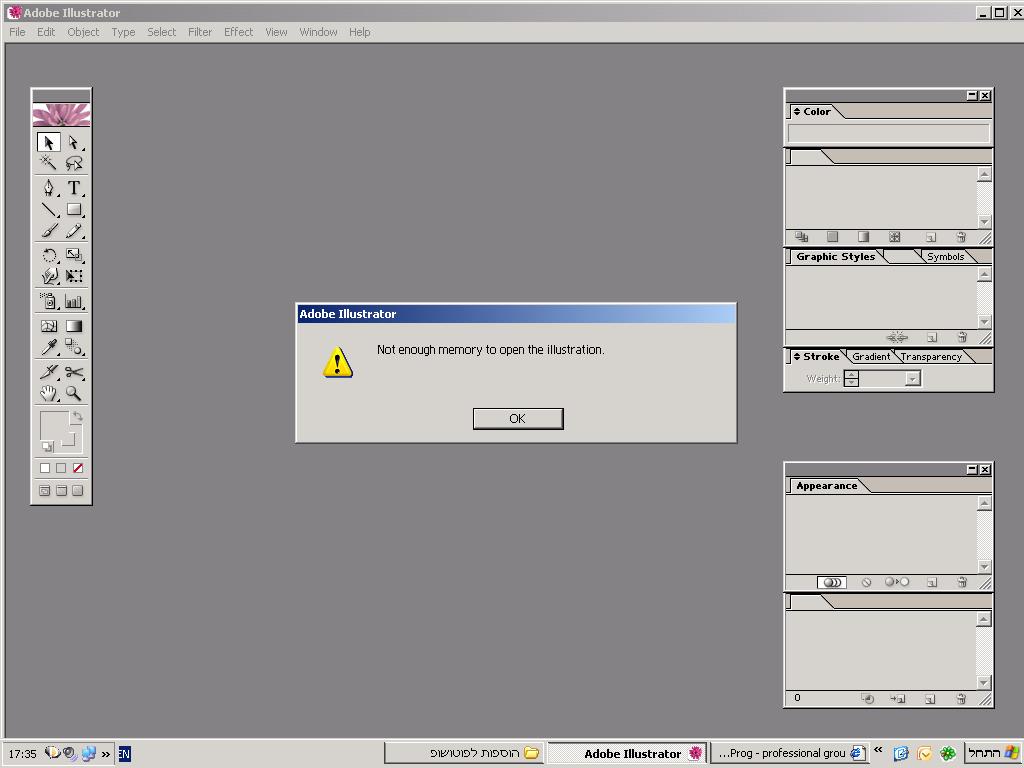
Task: Switch to Standard Screen Mode
Action: click(44, 490)
